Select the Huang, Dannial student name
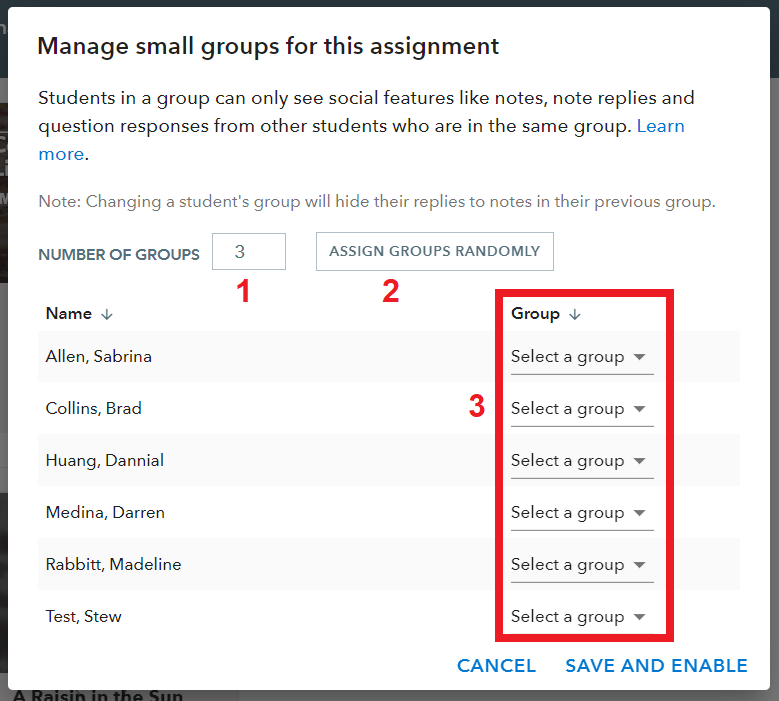Image resolution: width=779 pixels, height=701 pixels. 104,461
